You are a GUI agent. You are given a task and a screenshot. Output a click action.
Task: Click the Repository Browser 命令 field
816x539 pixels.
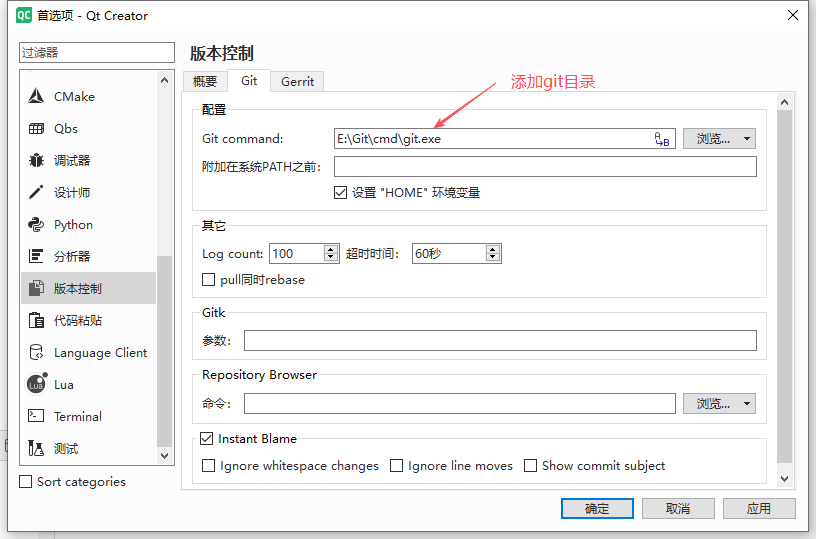tap(460, 404)
